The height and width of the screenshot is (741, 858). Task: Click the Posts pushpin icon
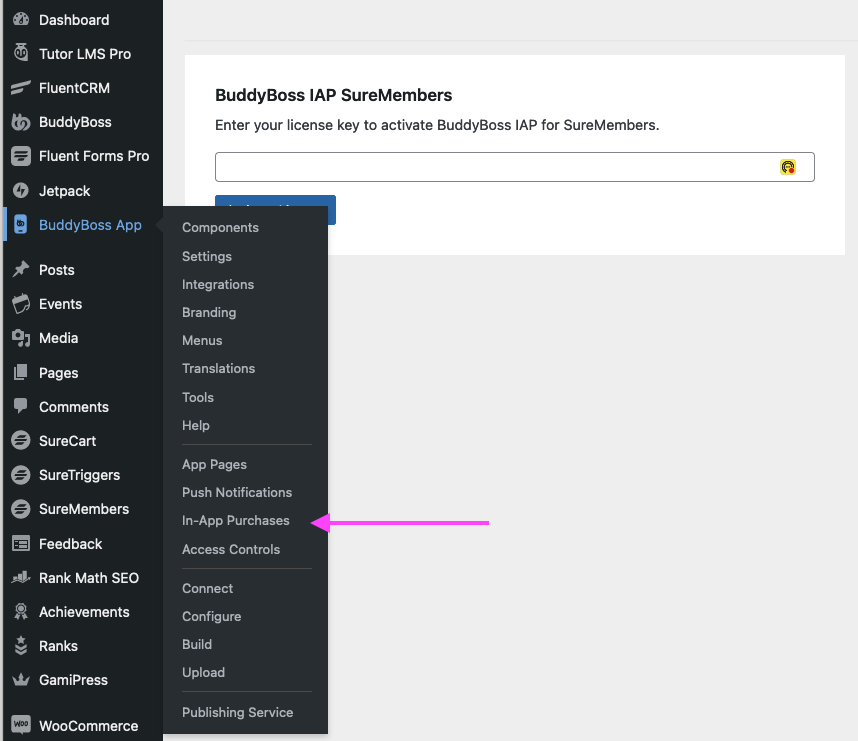click(20, 270)
